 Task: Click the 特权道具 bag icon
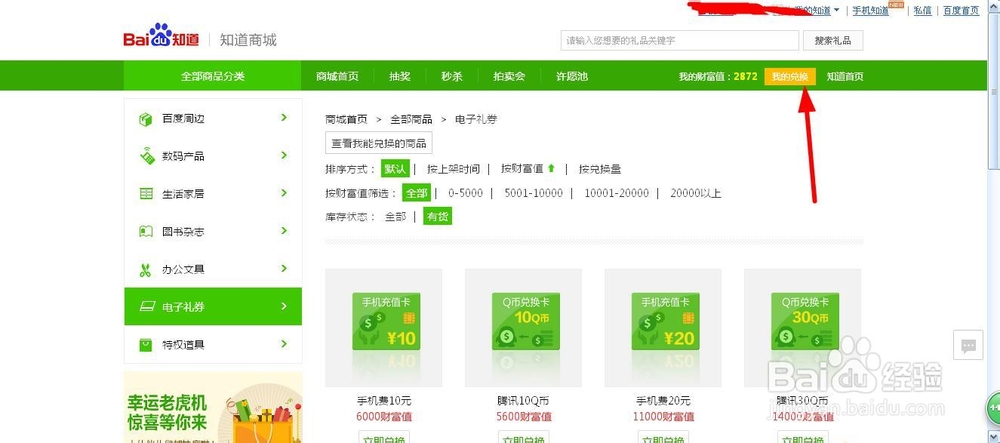(x=146, y=345)
